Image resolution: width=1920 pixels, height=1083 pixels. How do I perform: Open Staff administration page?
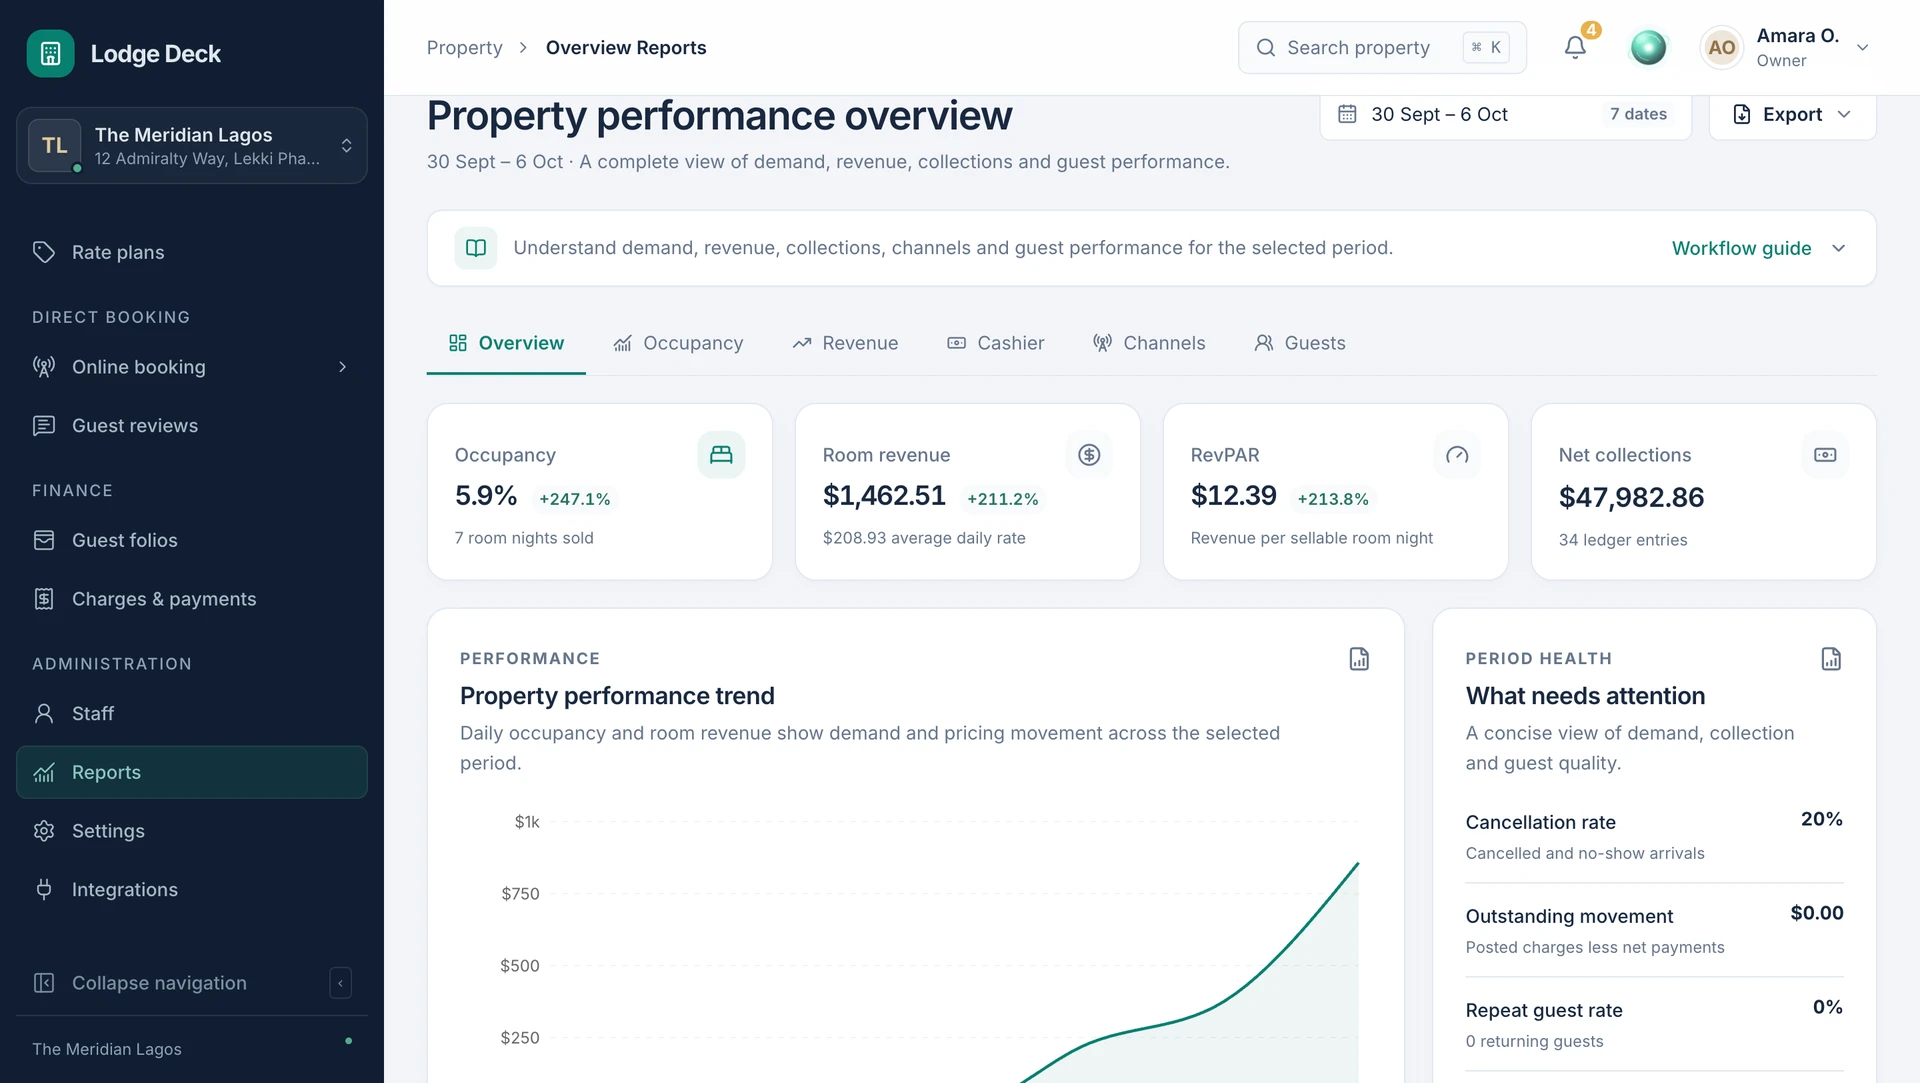[192, 714]
